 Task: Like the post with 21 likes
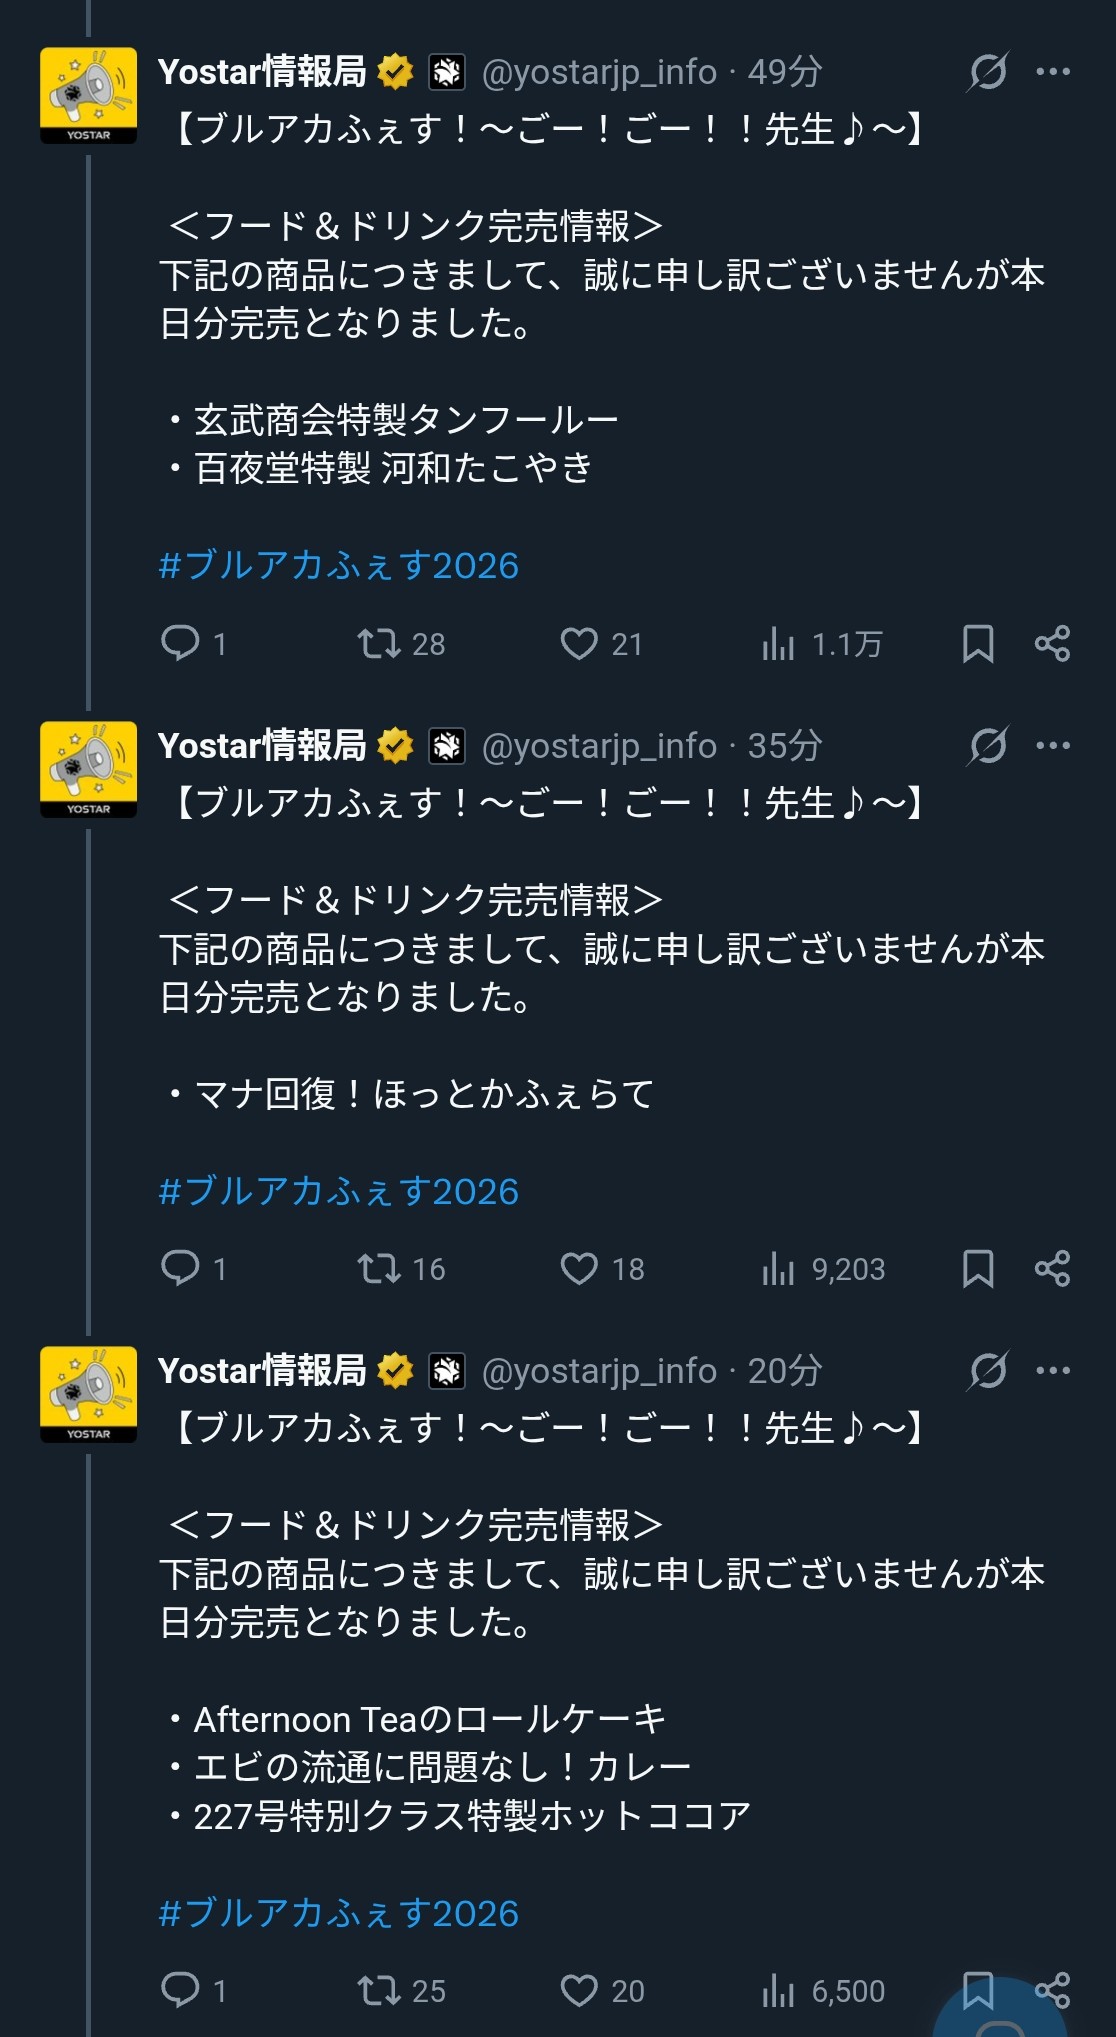(579, 643)
